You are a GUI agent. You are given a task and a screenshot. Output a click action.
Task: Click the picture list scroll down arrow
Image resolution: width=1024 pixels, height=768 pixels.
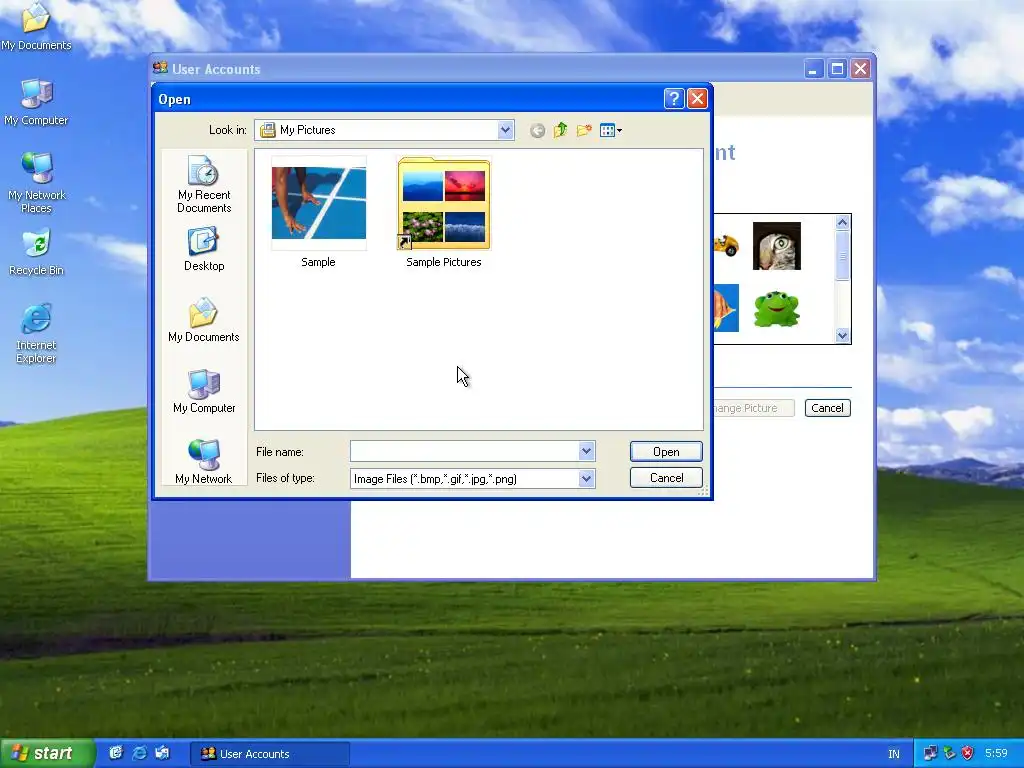pyautogui.click(x=842, y=336)
